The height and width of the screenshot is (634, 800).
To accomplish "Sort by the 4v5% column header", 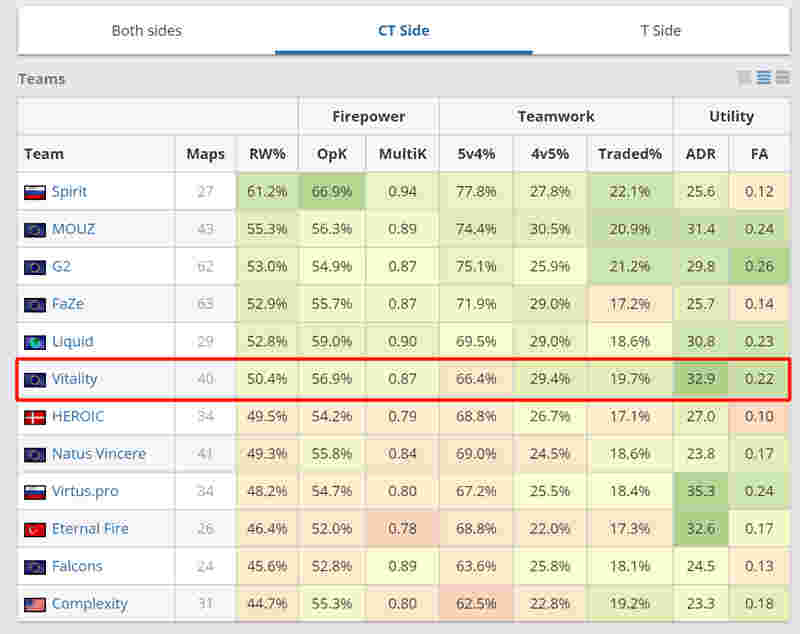I will [x=550, y=154].
